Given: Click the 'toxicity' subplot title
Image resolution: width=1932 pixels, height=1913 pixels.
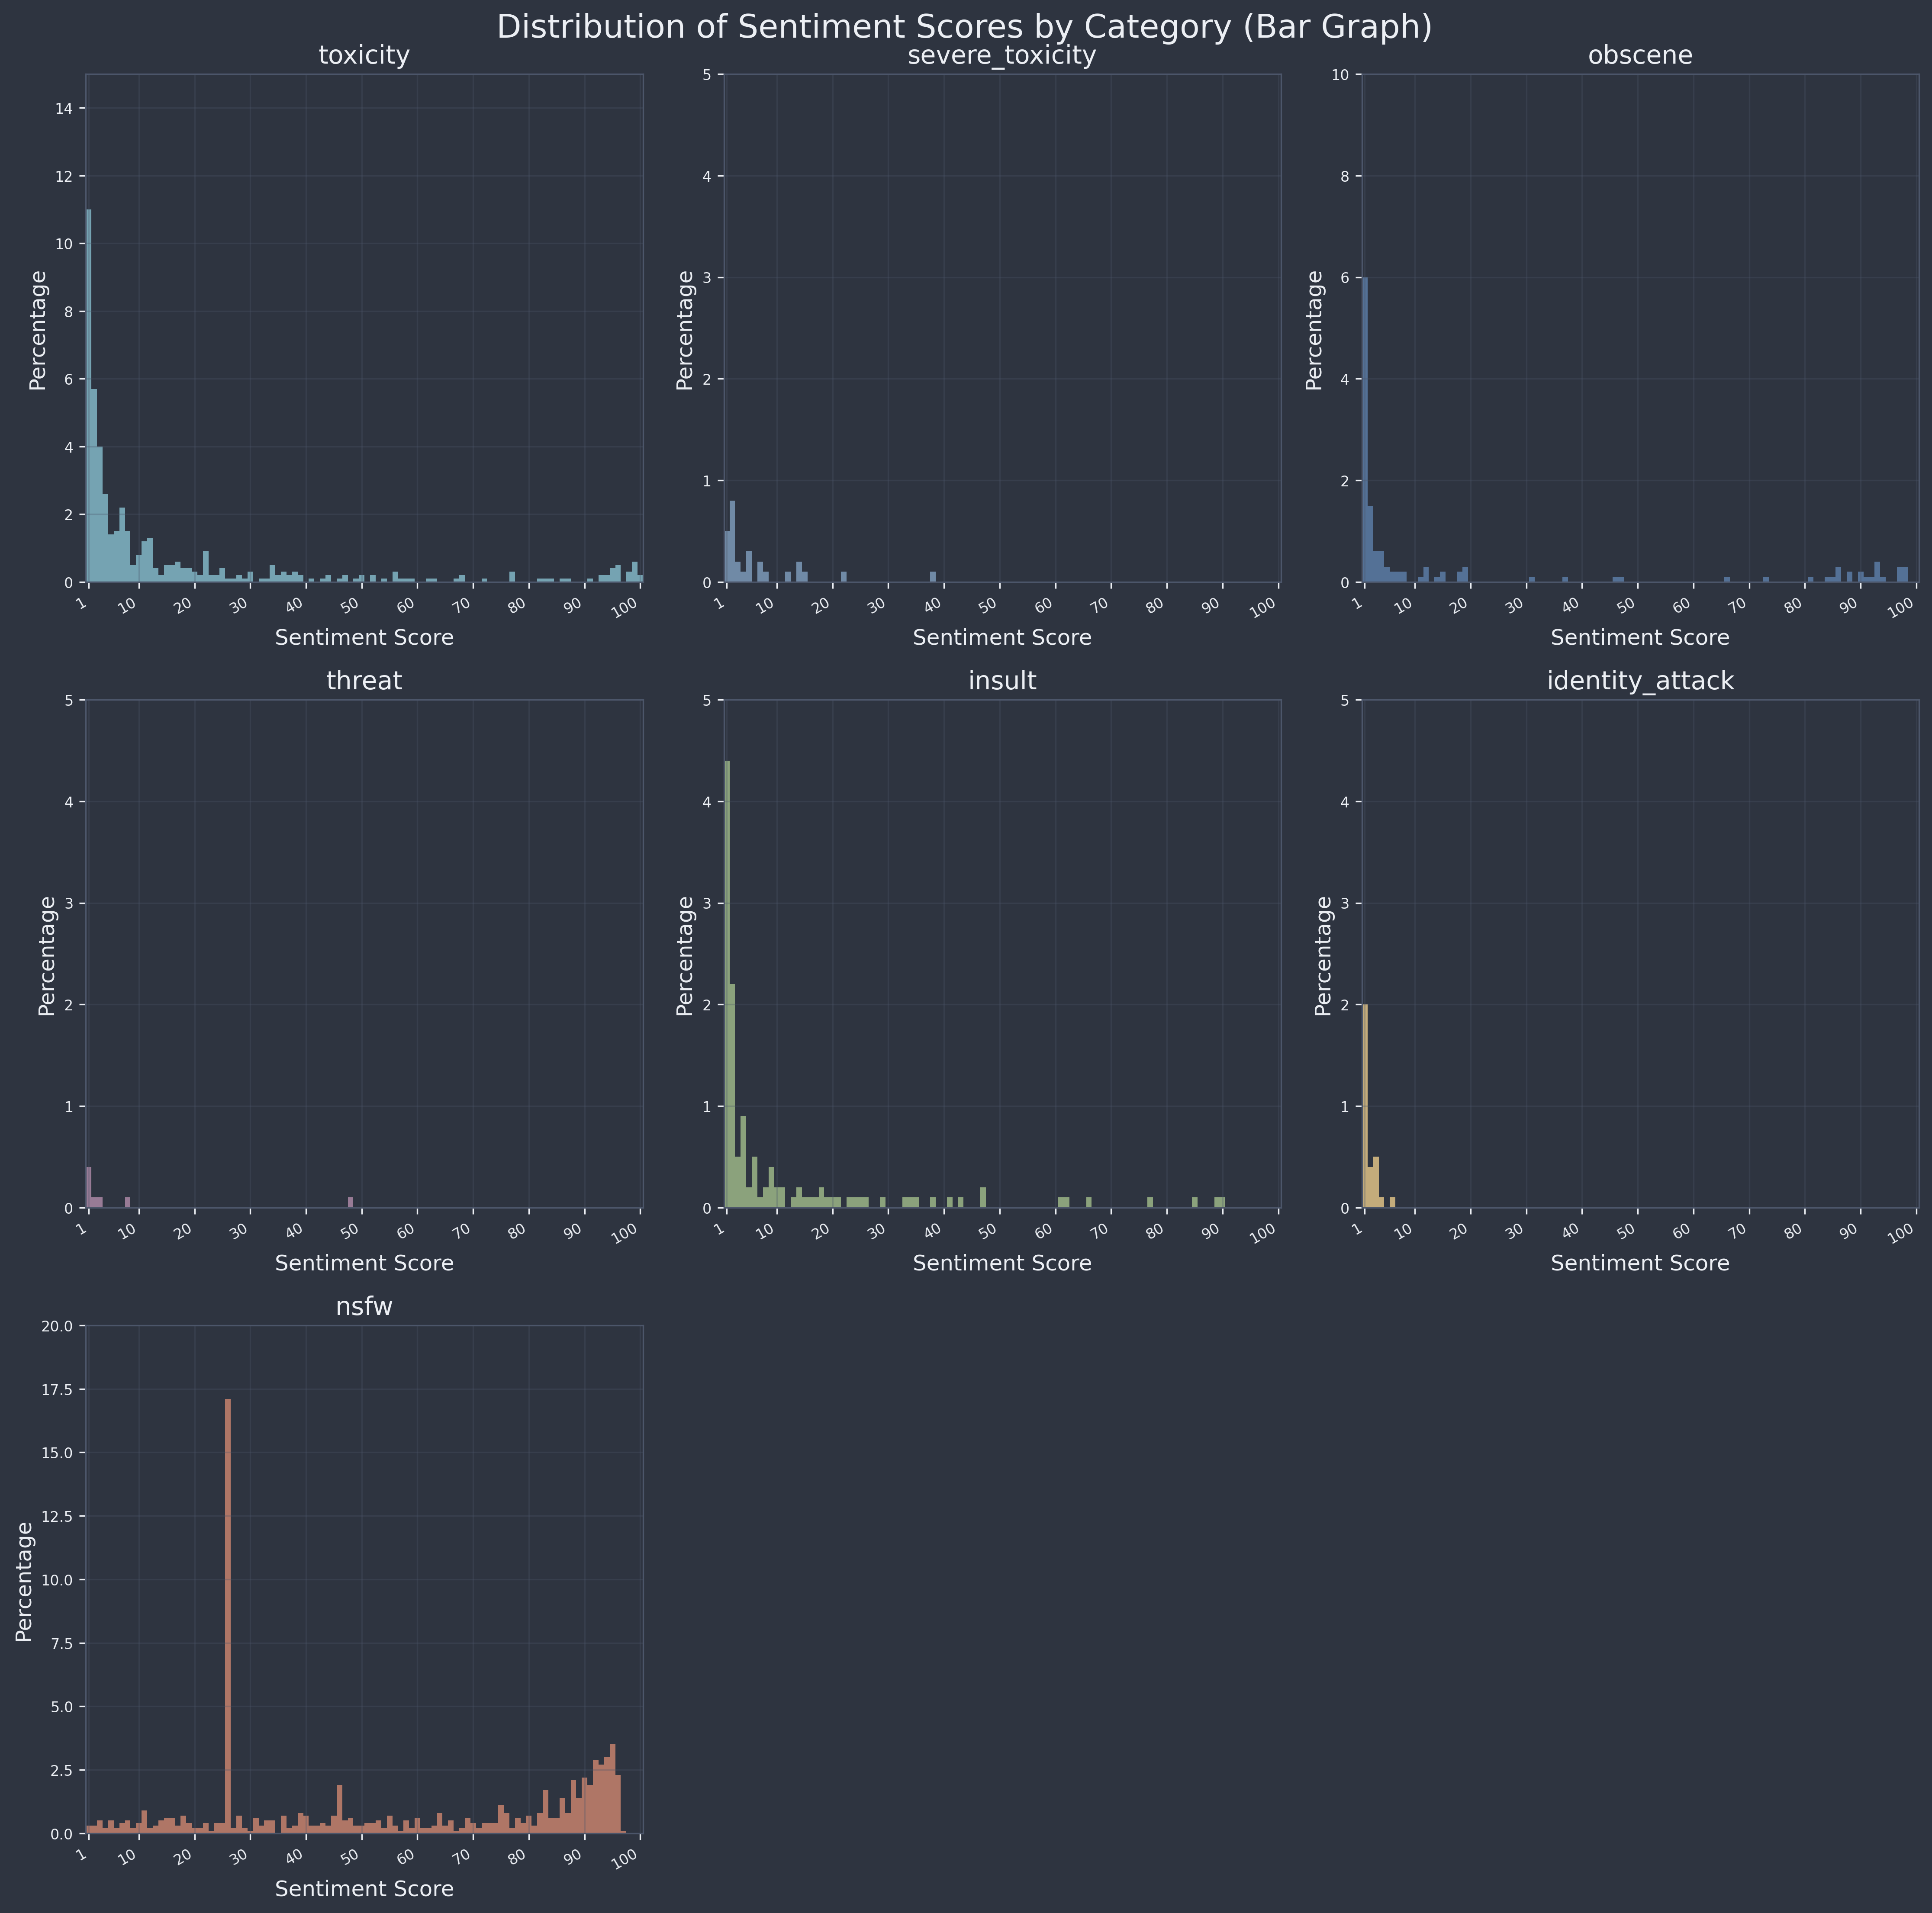Looking at the screenshot, I should tap(364, 56).
